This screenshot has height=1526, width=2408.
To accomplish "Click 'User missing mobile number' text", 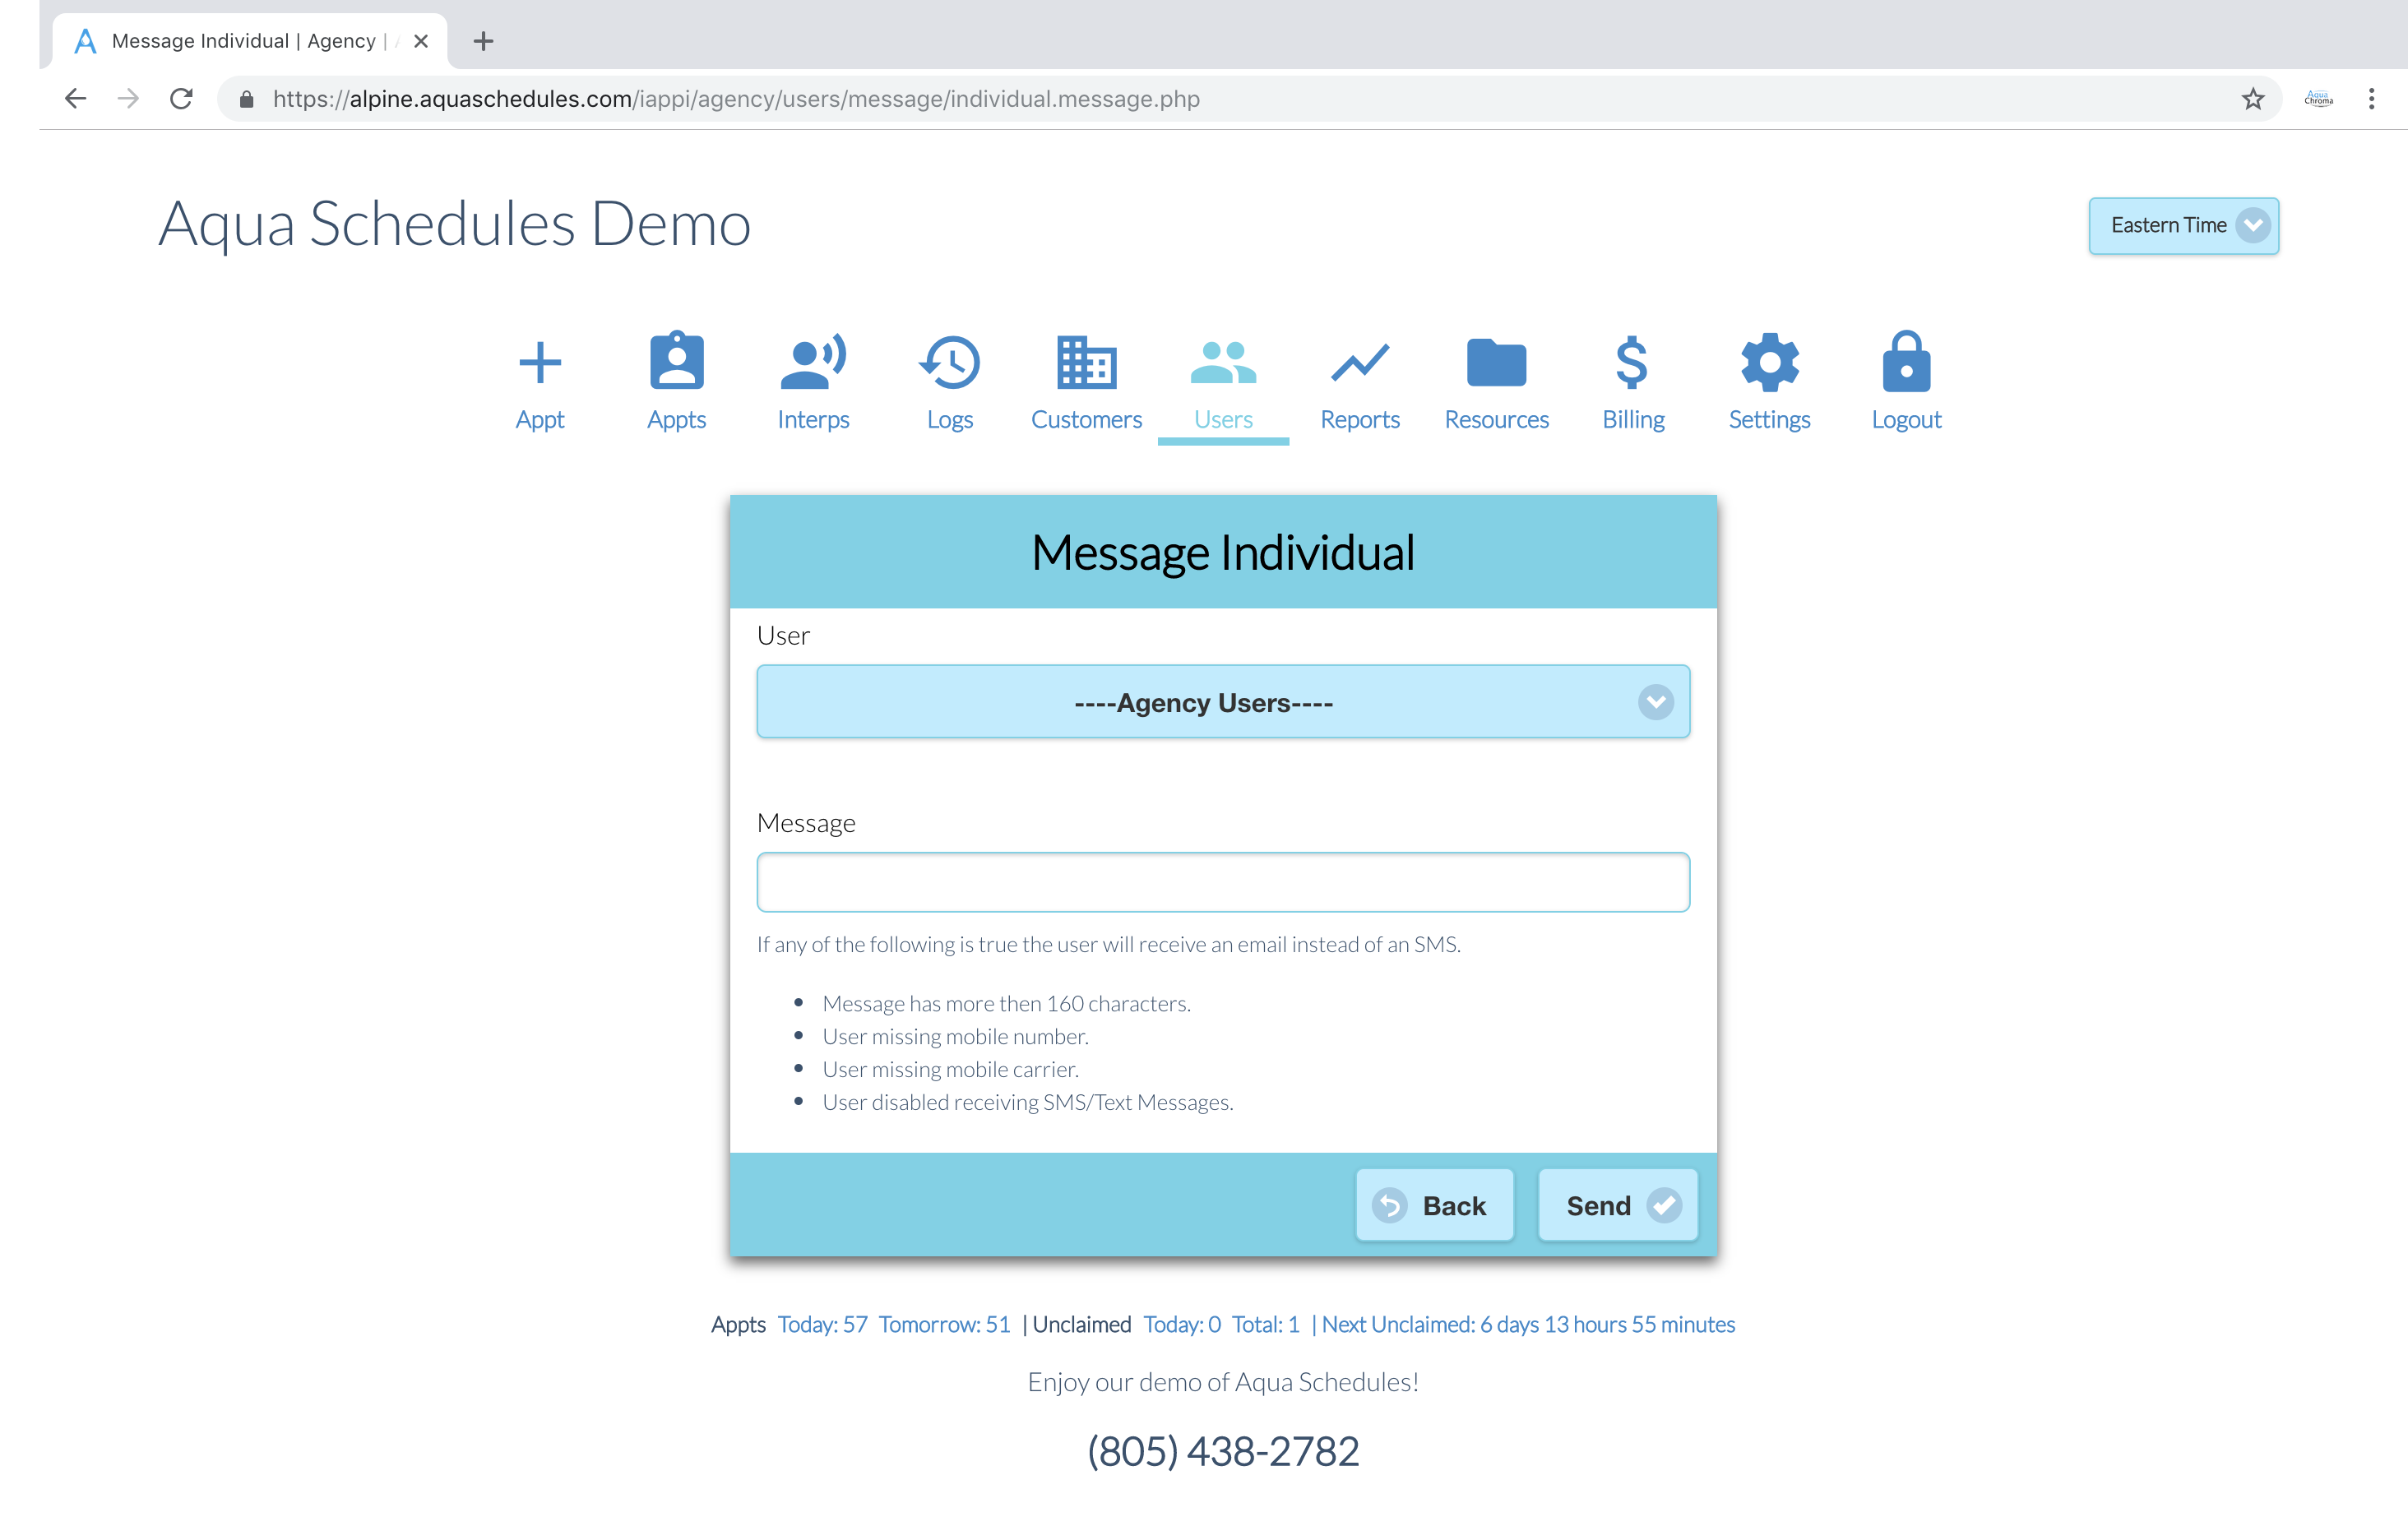I will click(955, 1036).
